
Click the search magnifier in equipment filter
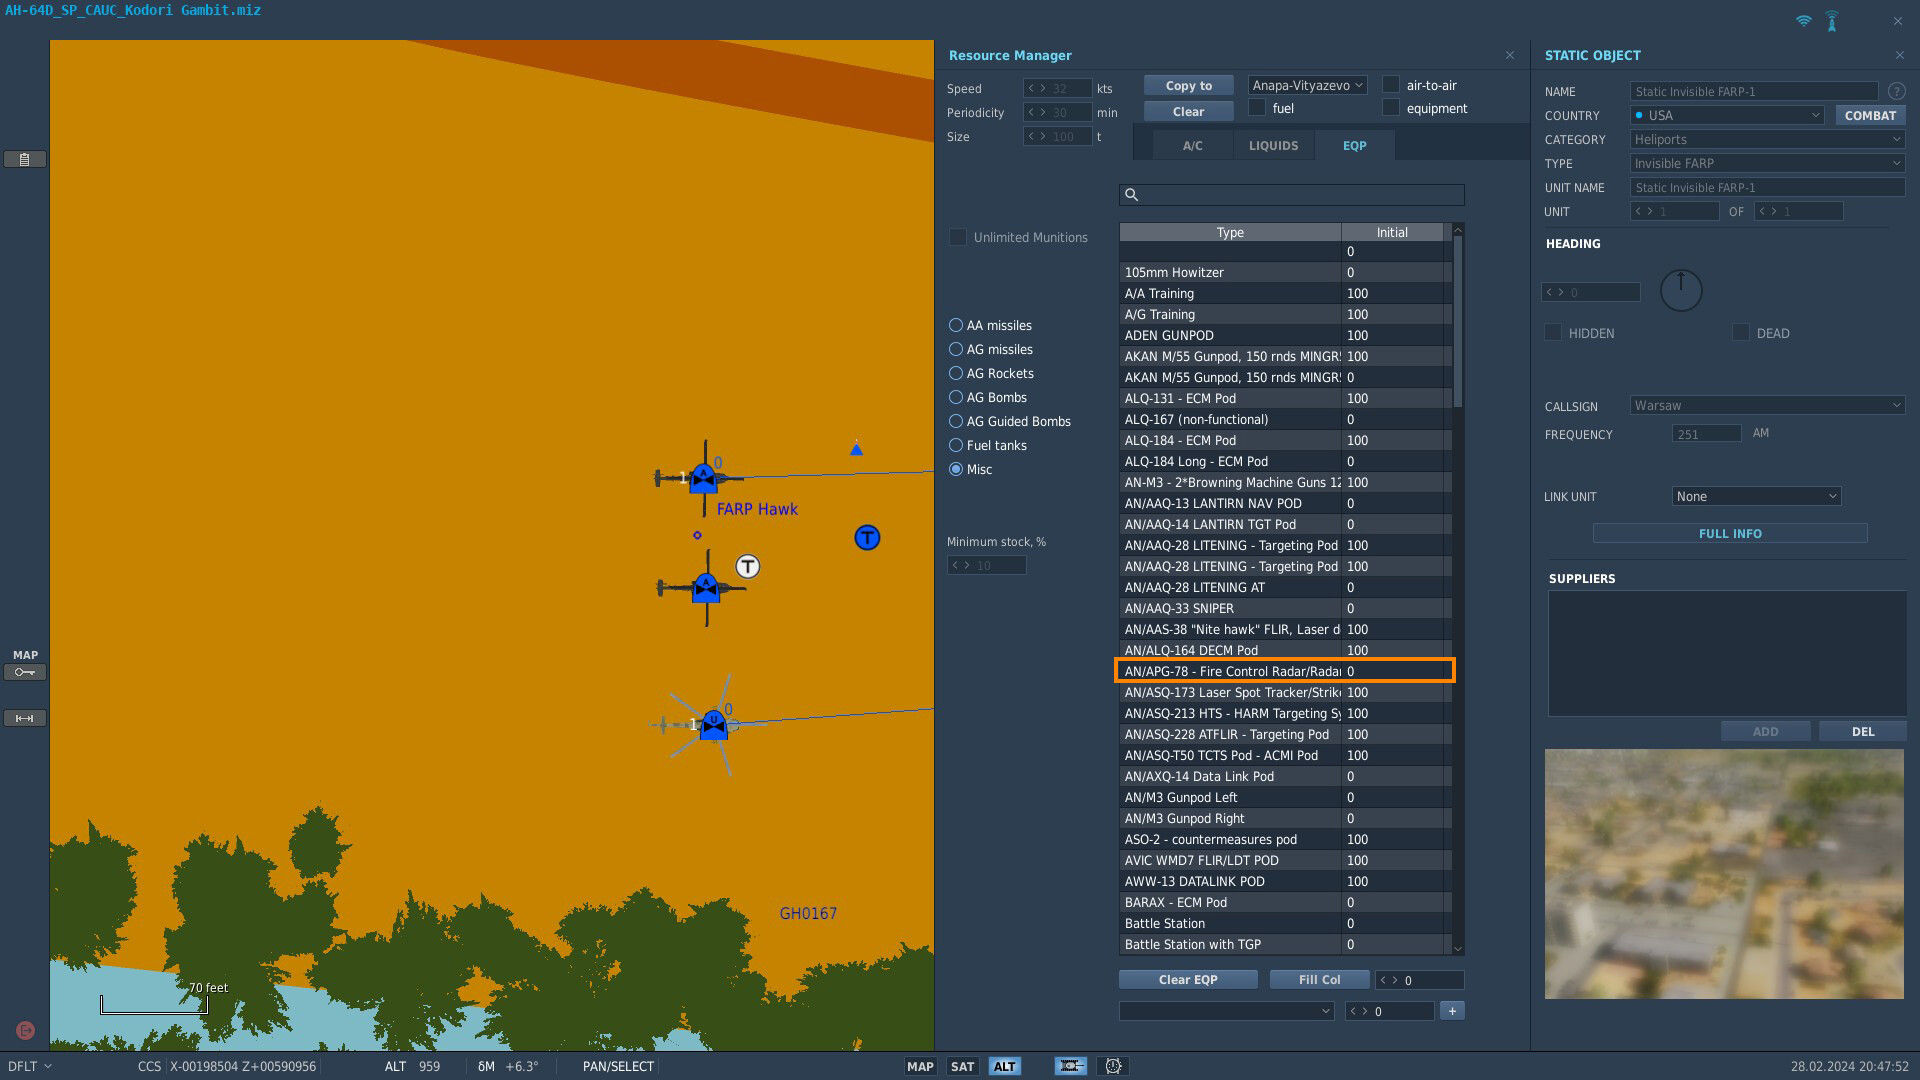tap(1131, 195)
